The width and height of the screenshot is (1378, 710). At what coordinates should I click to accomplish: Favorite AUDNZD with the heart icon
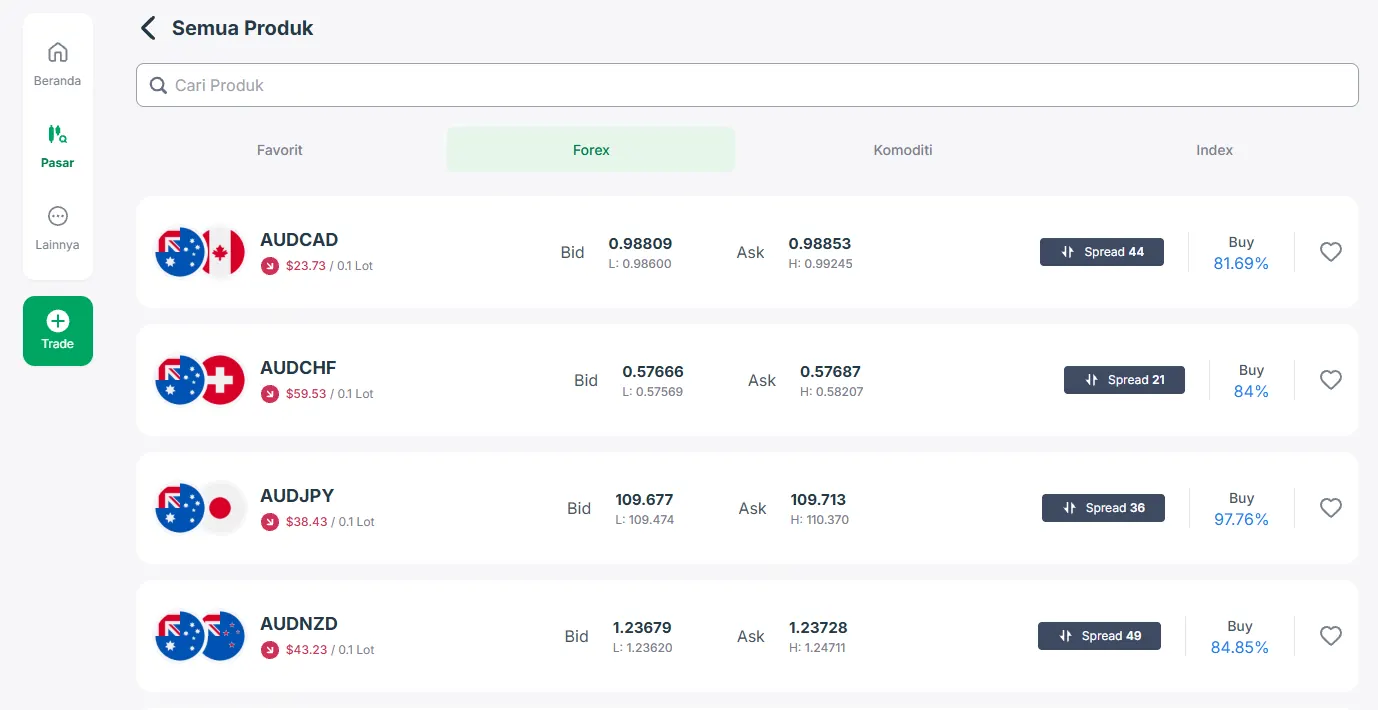click(x=1330, y=636)
